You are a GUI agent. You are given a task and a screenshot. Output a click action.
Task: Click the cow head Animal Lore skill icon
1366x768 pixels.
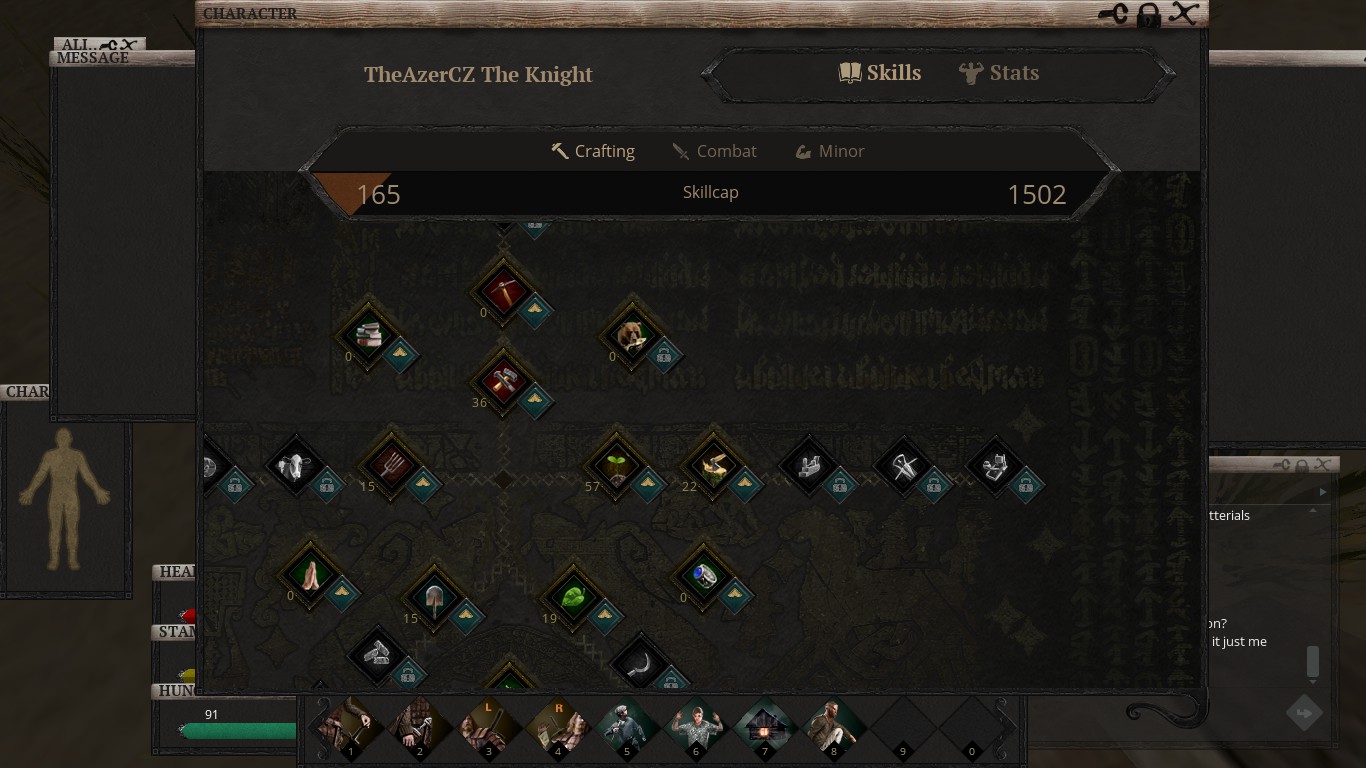click(296, 466)
